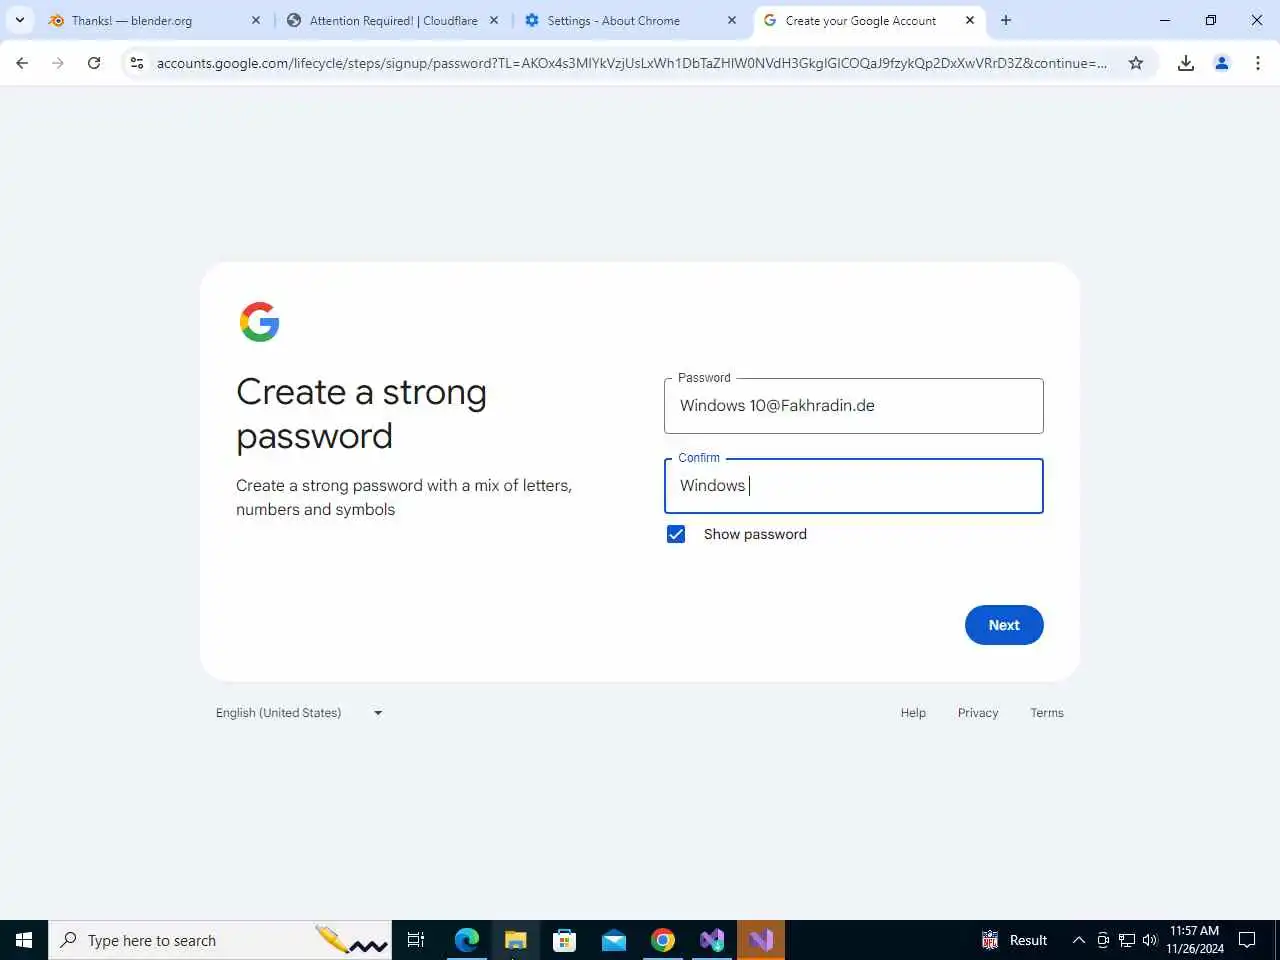Image resolution: width=1280 pixels, height=960 pixels.
Task: Open the Help link
Action: click(913, 713)
